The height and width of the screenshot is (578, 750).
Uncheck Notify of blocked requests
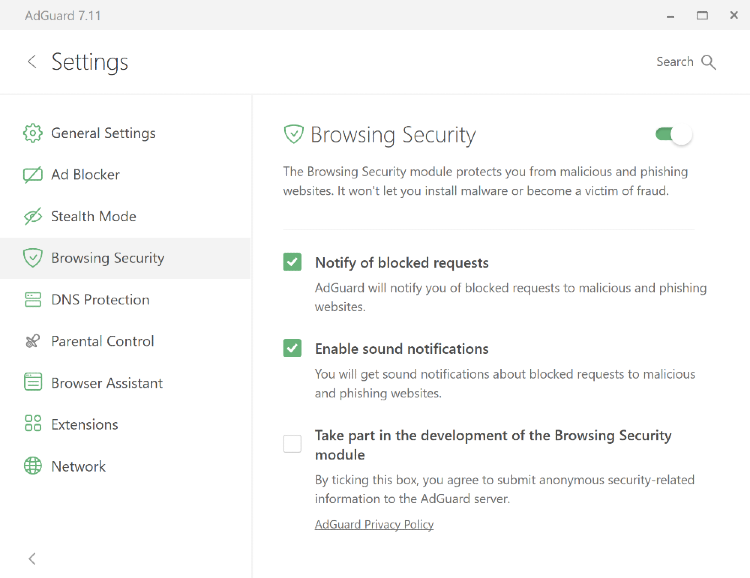(x=292, y=262)
